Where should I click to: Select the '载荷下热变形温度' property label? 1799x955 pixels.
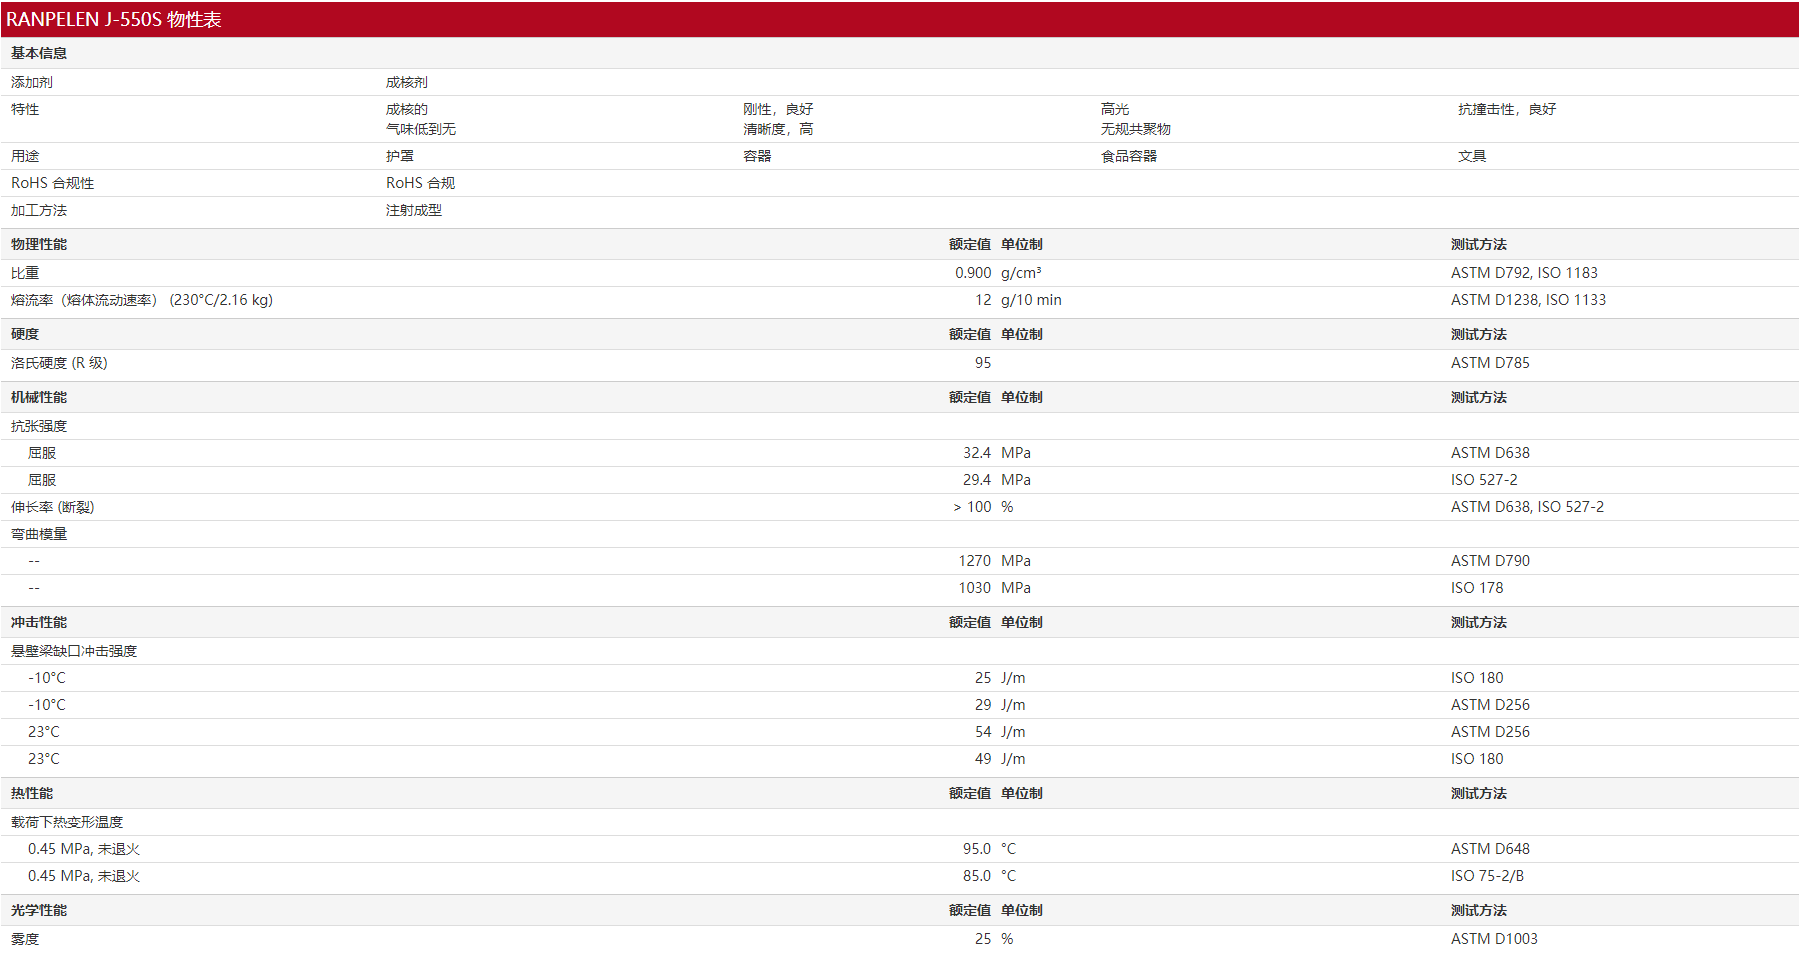67,822
